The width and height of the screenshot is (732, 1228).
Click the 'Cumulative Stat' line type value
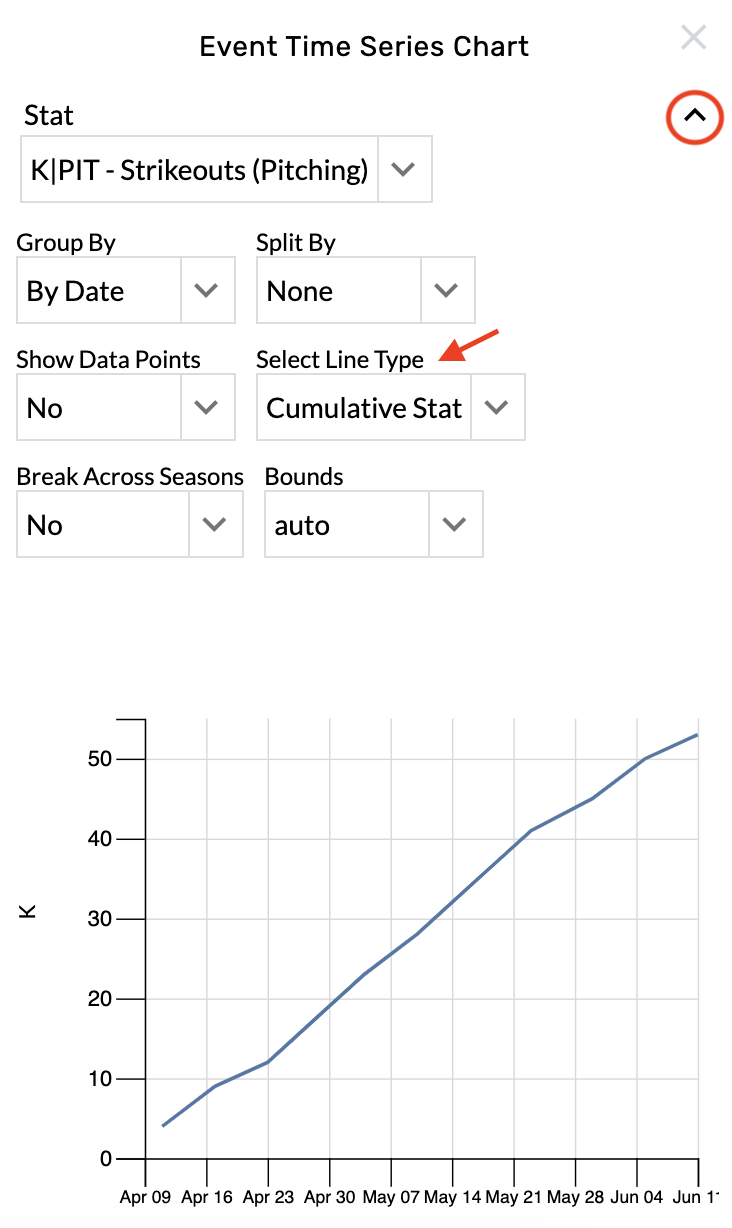pyautogui.click(x=364, y=408)
